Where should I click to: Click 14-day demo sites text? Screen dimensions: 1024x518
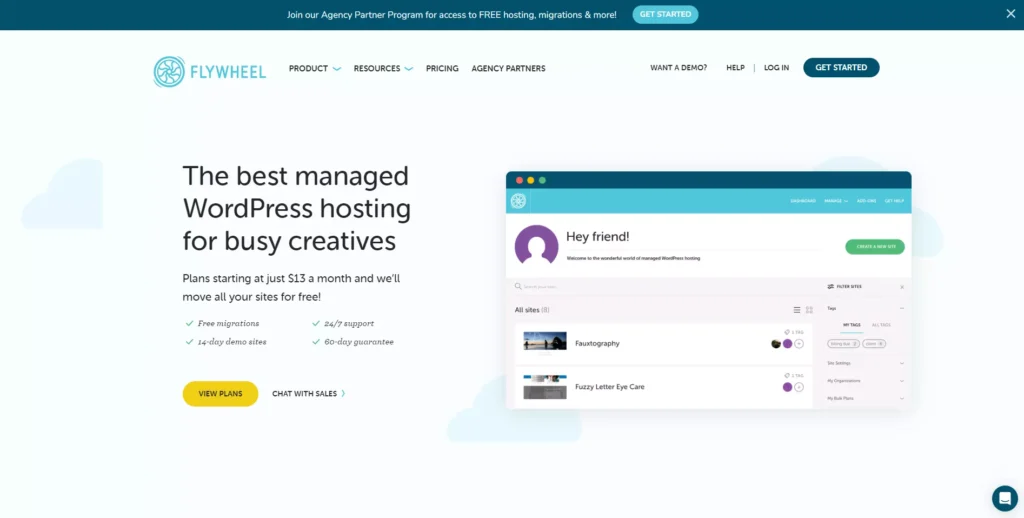tap(232, 342)
